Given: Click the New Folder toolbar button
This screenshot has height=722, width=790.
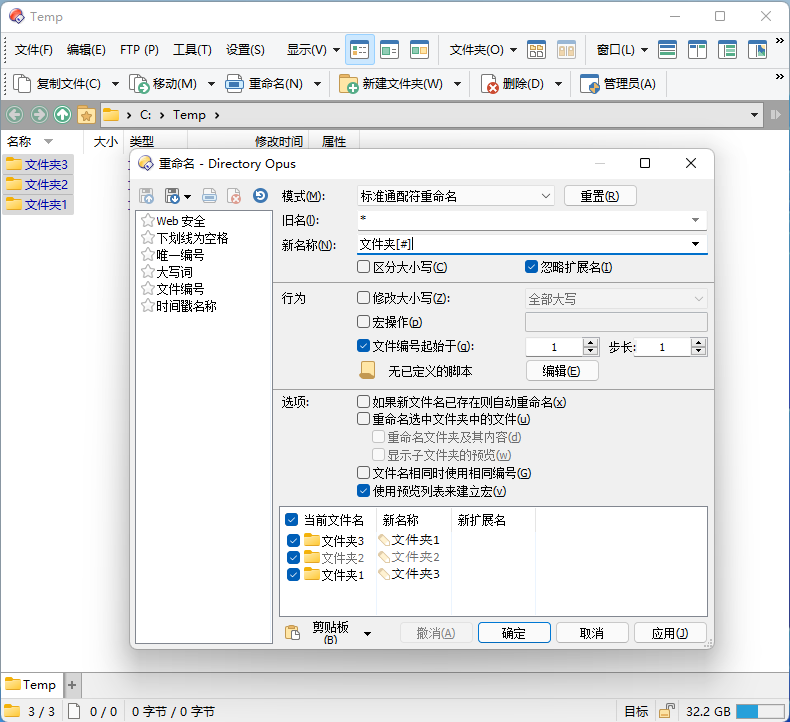Looking at the screenshot, I should click(391, 84).
